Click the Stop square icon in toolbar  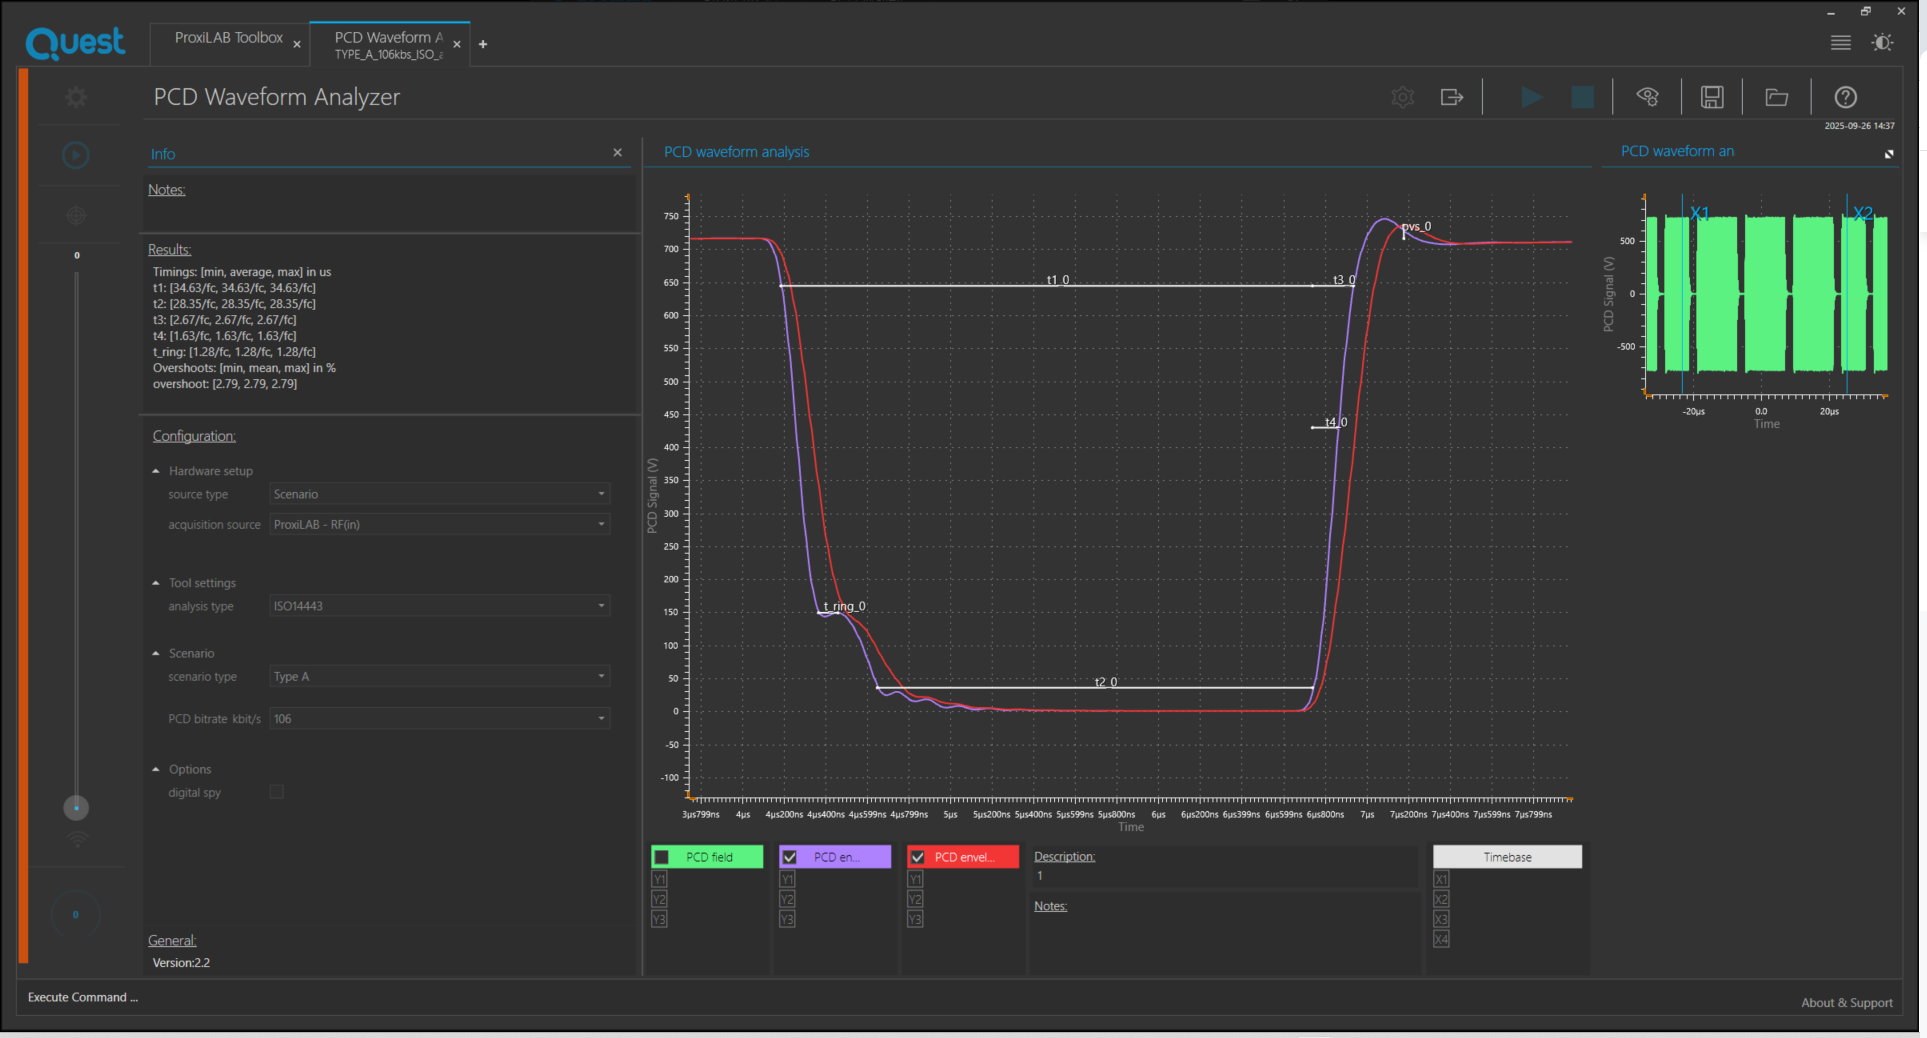pos(1582,97)
